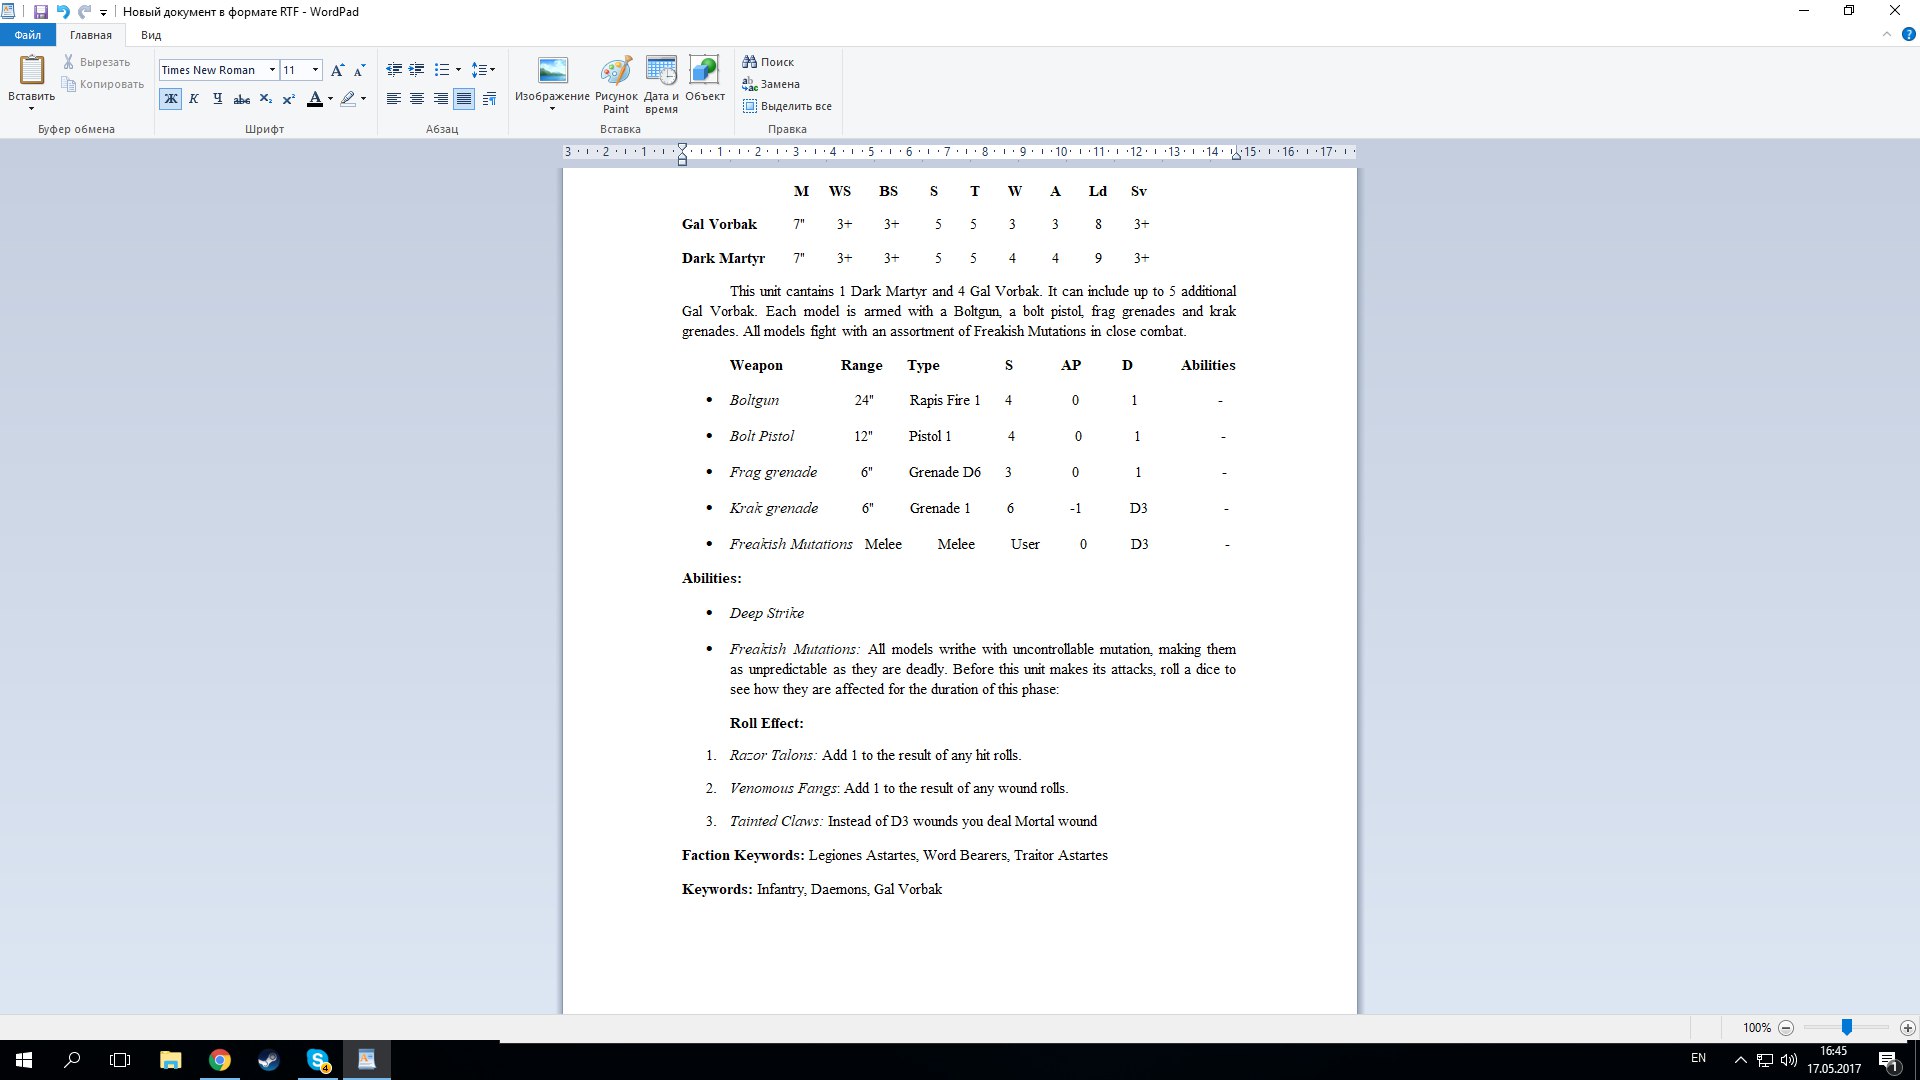Viewport: 1920px width, 1080px height.
Task: Click the help question mark icon
Action: coord(1908,35)
